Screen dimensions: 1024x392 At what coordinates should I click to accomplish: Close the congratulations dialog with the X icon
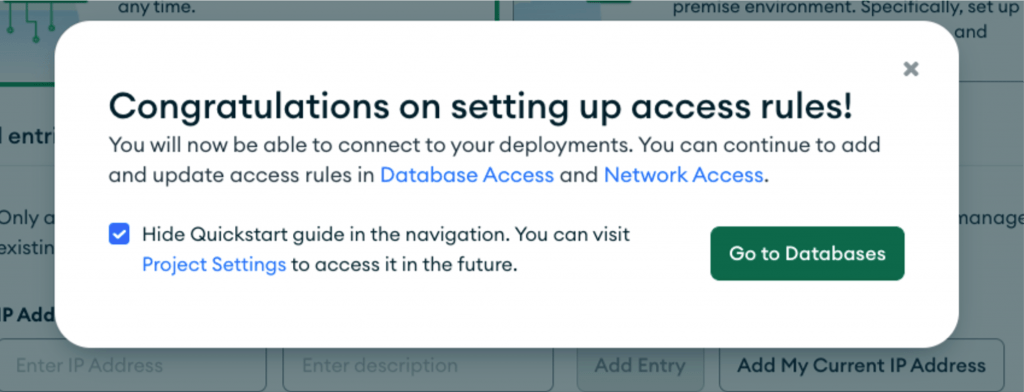pos(911,69)
